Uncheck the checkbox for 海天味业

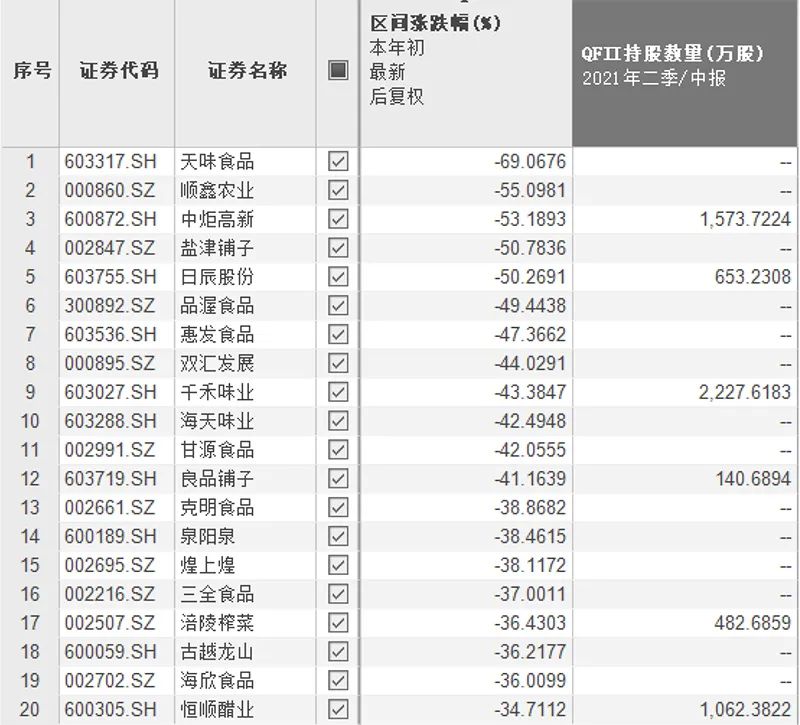point(338,421)
